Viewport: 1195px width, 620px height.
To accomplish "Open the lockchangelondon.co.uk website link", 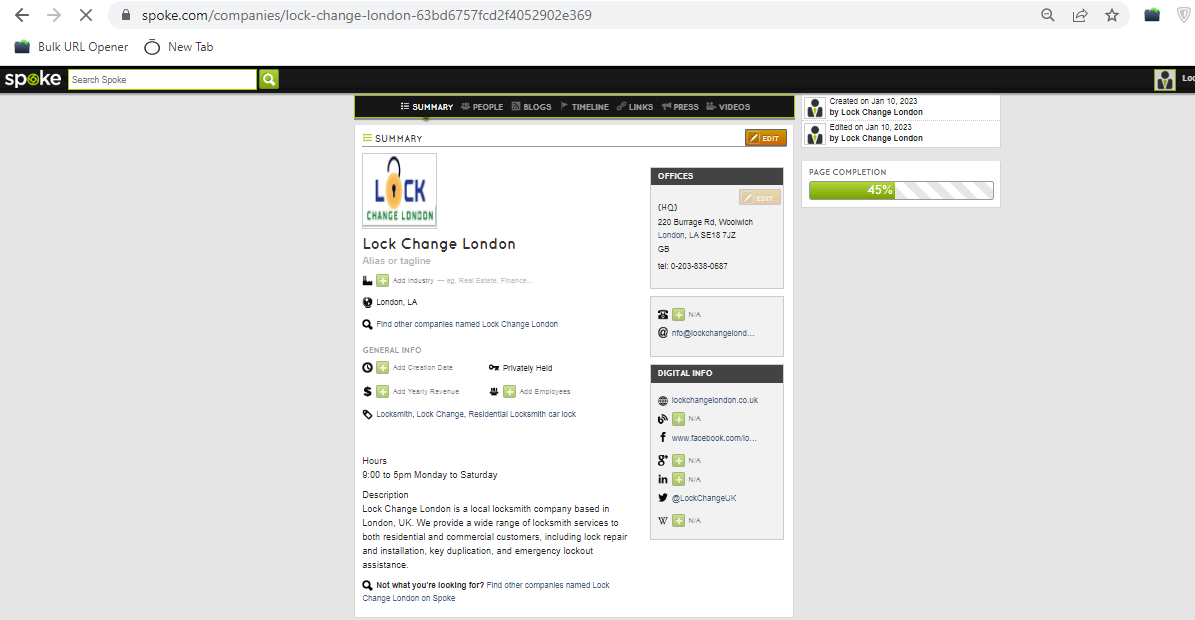I will coord(714,401).
